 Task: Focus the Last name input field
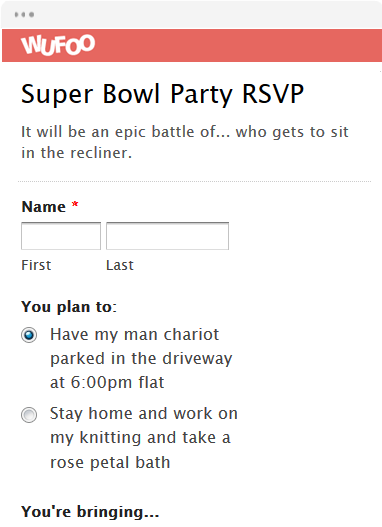point(167,236)
